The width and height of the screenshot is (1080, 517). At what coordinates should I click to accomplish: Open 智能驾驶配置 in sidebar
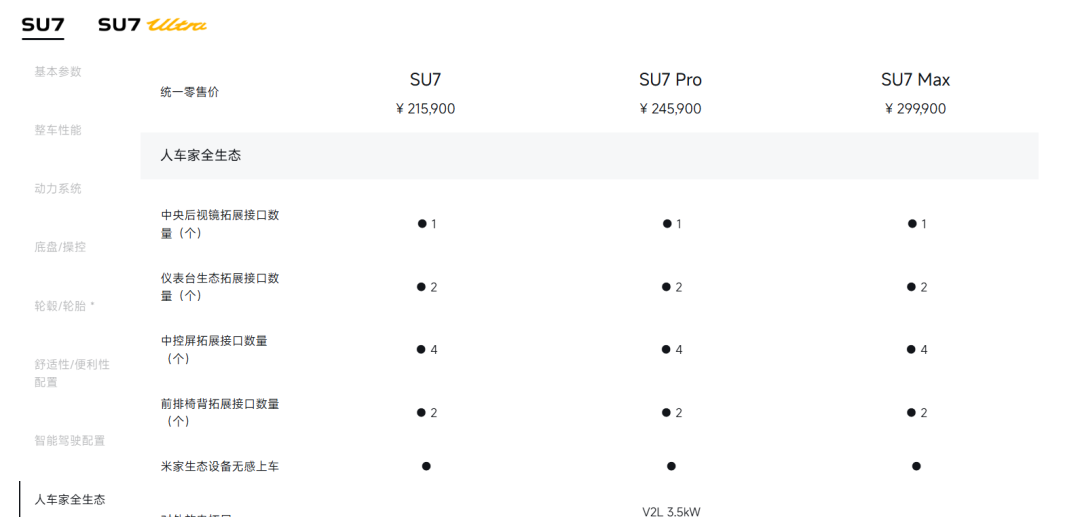(70, 441)
